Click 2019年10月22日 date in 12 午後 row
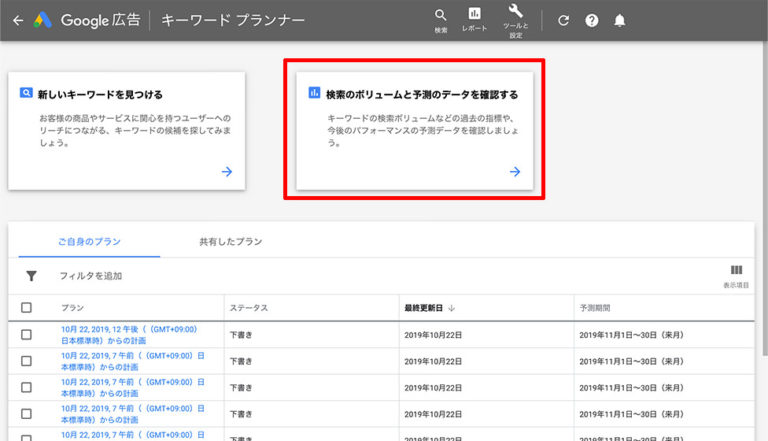Image resolution: width=768 pixels, height=441 pixels. (x=433, y=335)
